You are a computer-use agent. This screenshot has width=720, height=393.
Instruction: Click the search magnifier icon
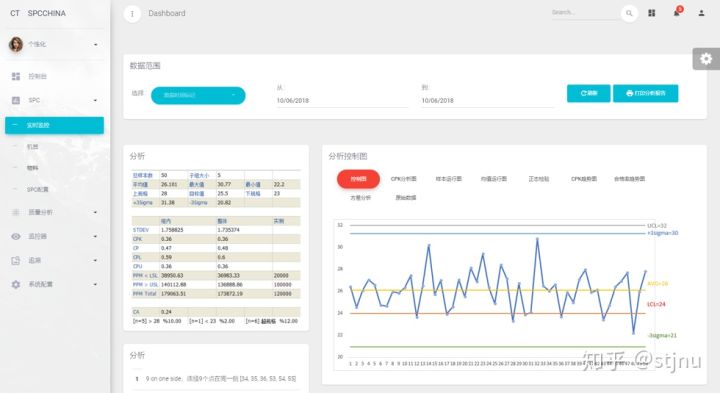tap(629, 13)
